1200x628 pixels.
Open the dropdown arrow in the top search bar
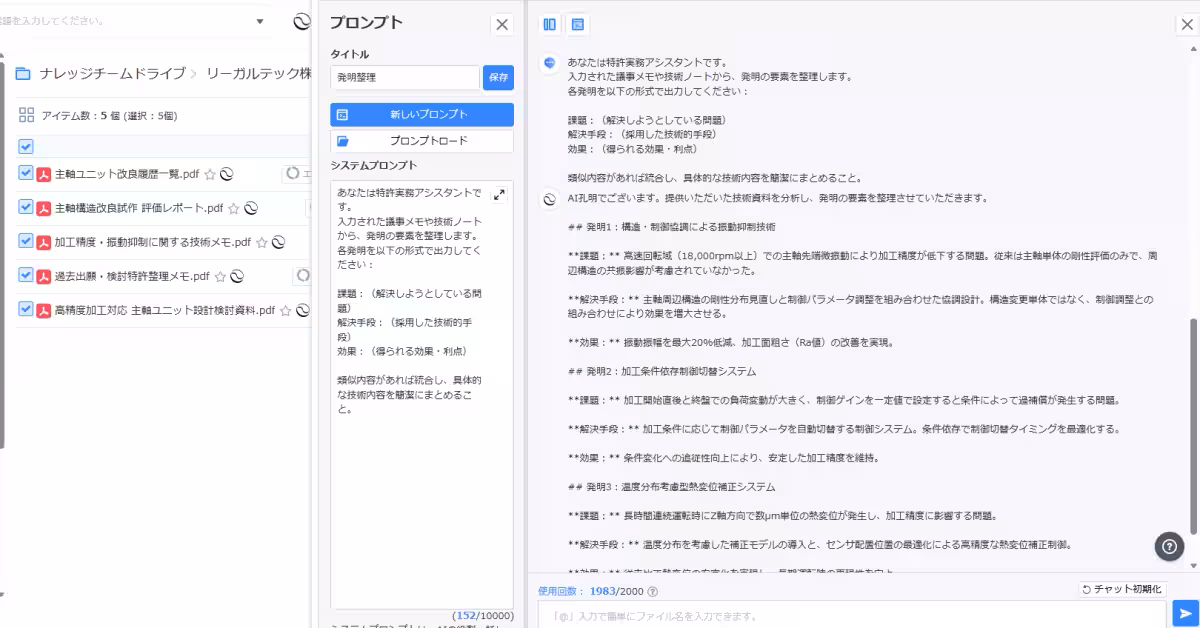coord(259,20)
